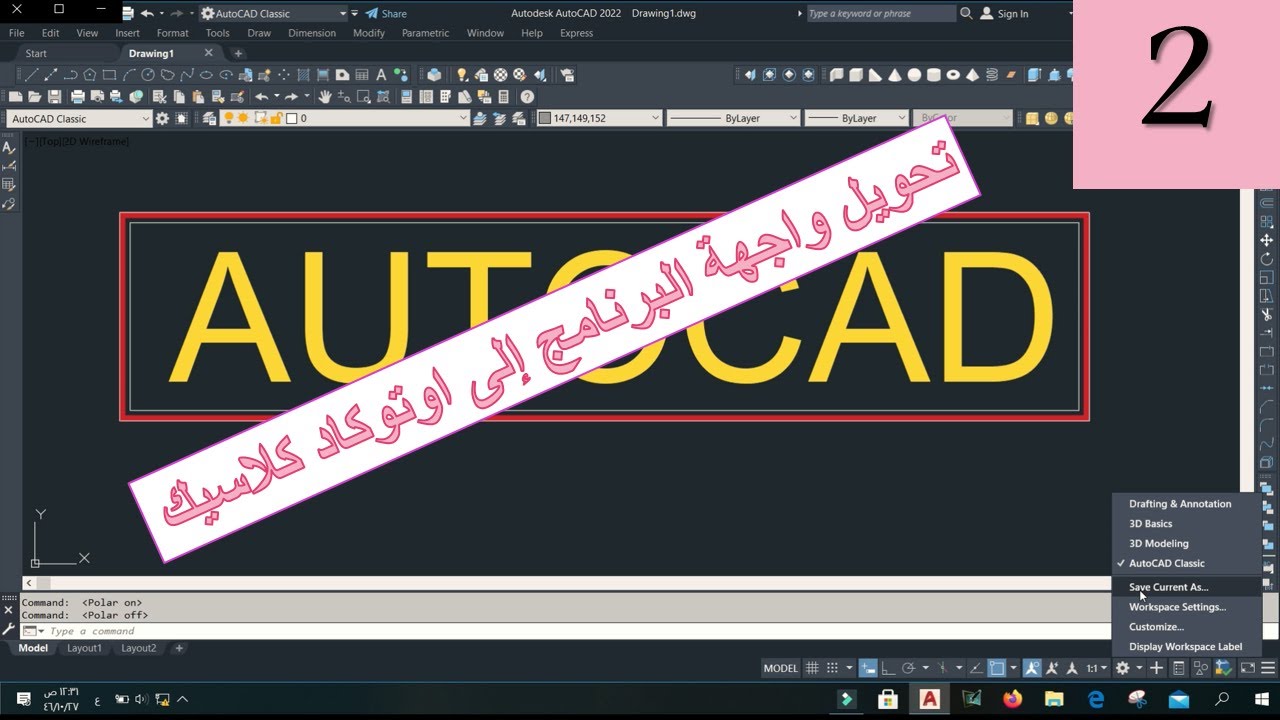The image size is (1280, 720).
Task: Toggle ortho mode in status bar
Action: 889,668
